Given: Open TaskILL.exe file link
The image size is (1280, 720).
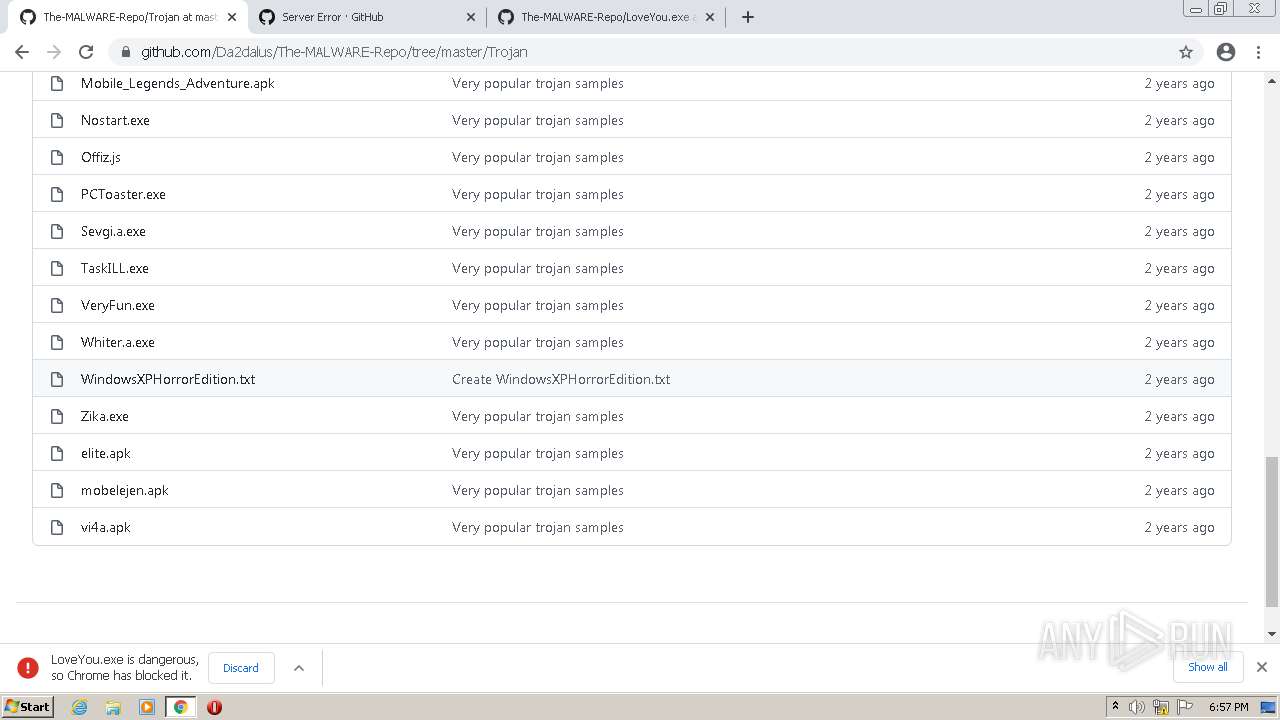Looking at the screenshot, I should pos(115,268).
